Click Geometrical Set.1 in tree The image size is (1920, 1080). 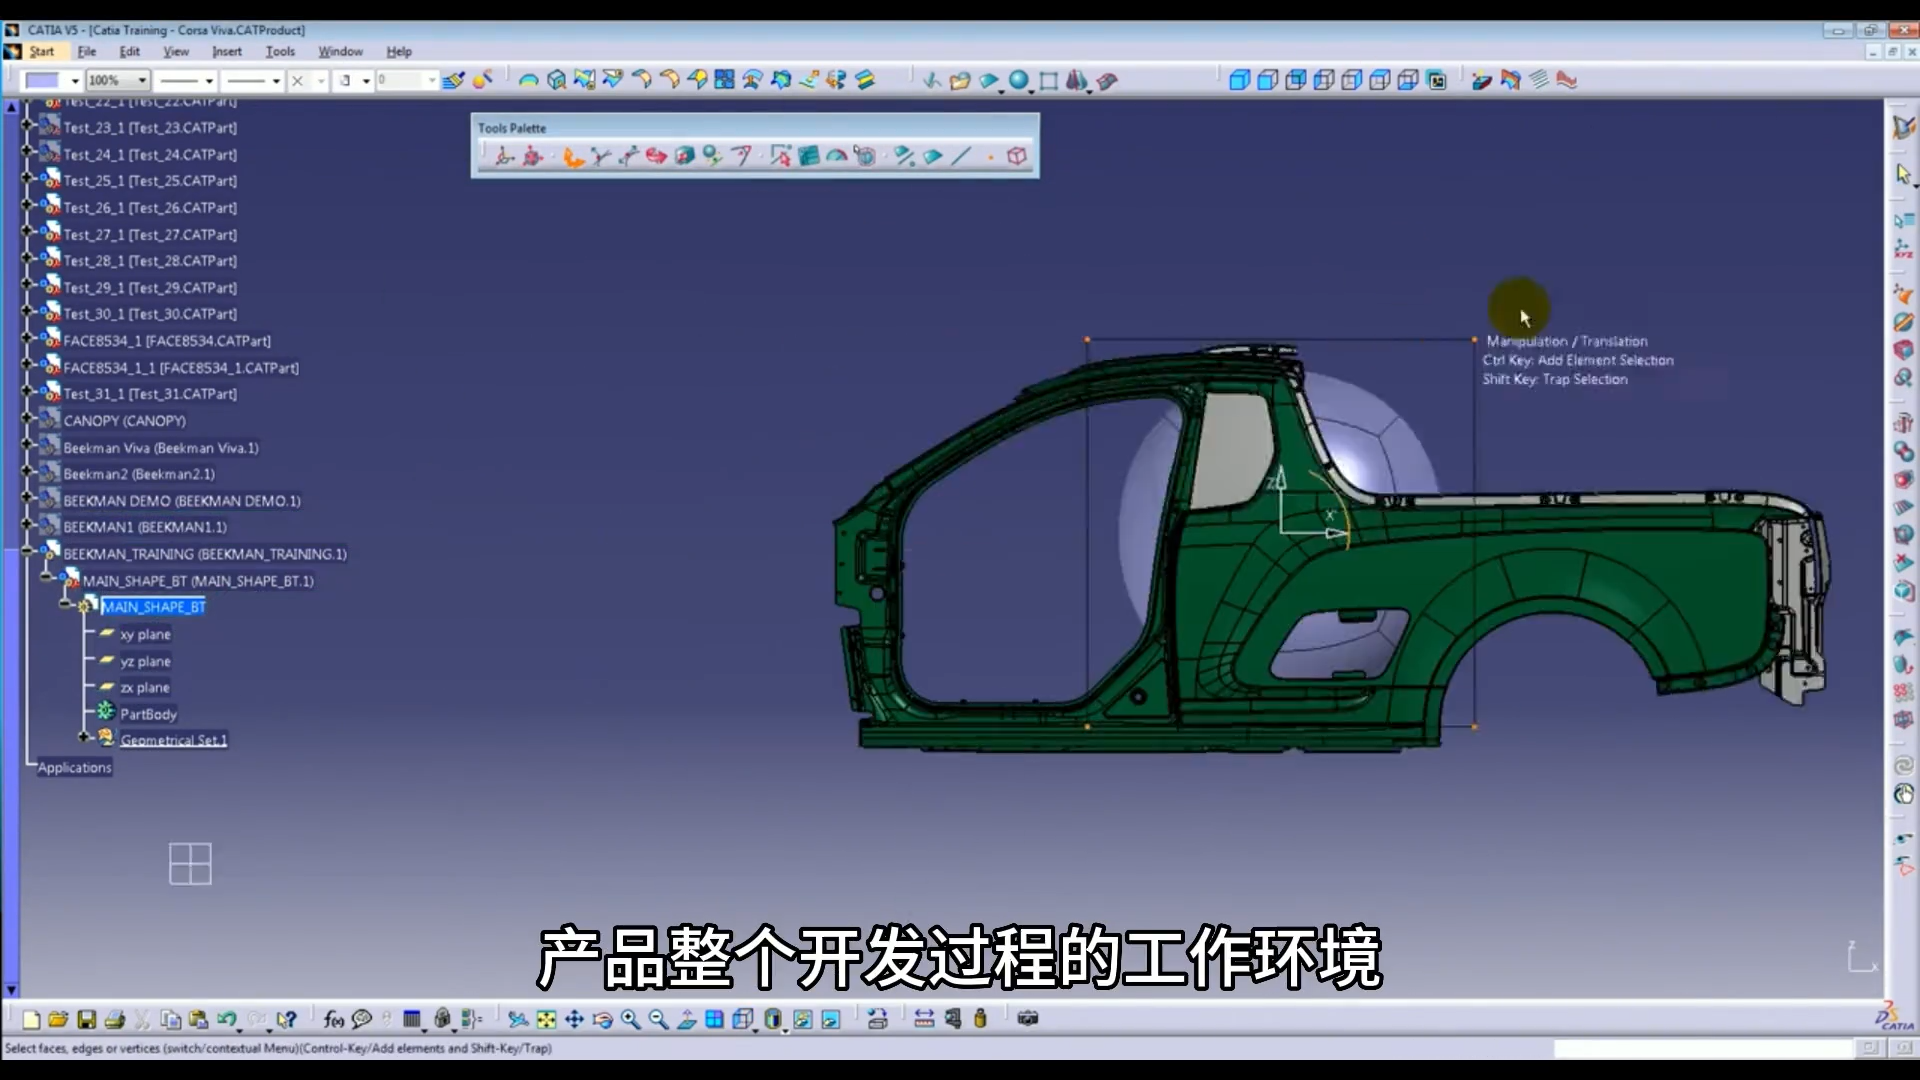[174, 740]
